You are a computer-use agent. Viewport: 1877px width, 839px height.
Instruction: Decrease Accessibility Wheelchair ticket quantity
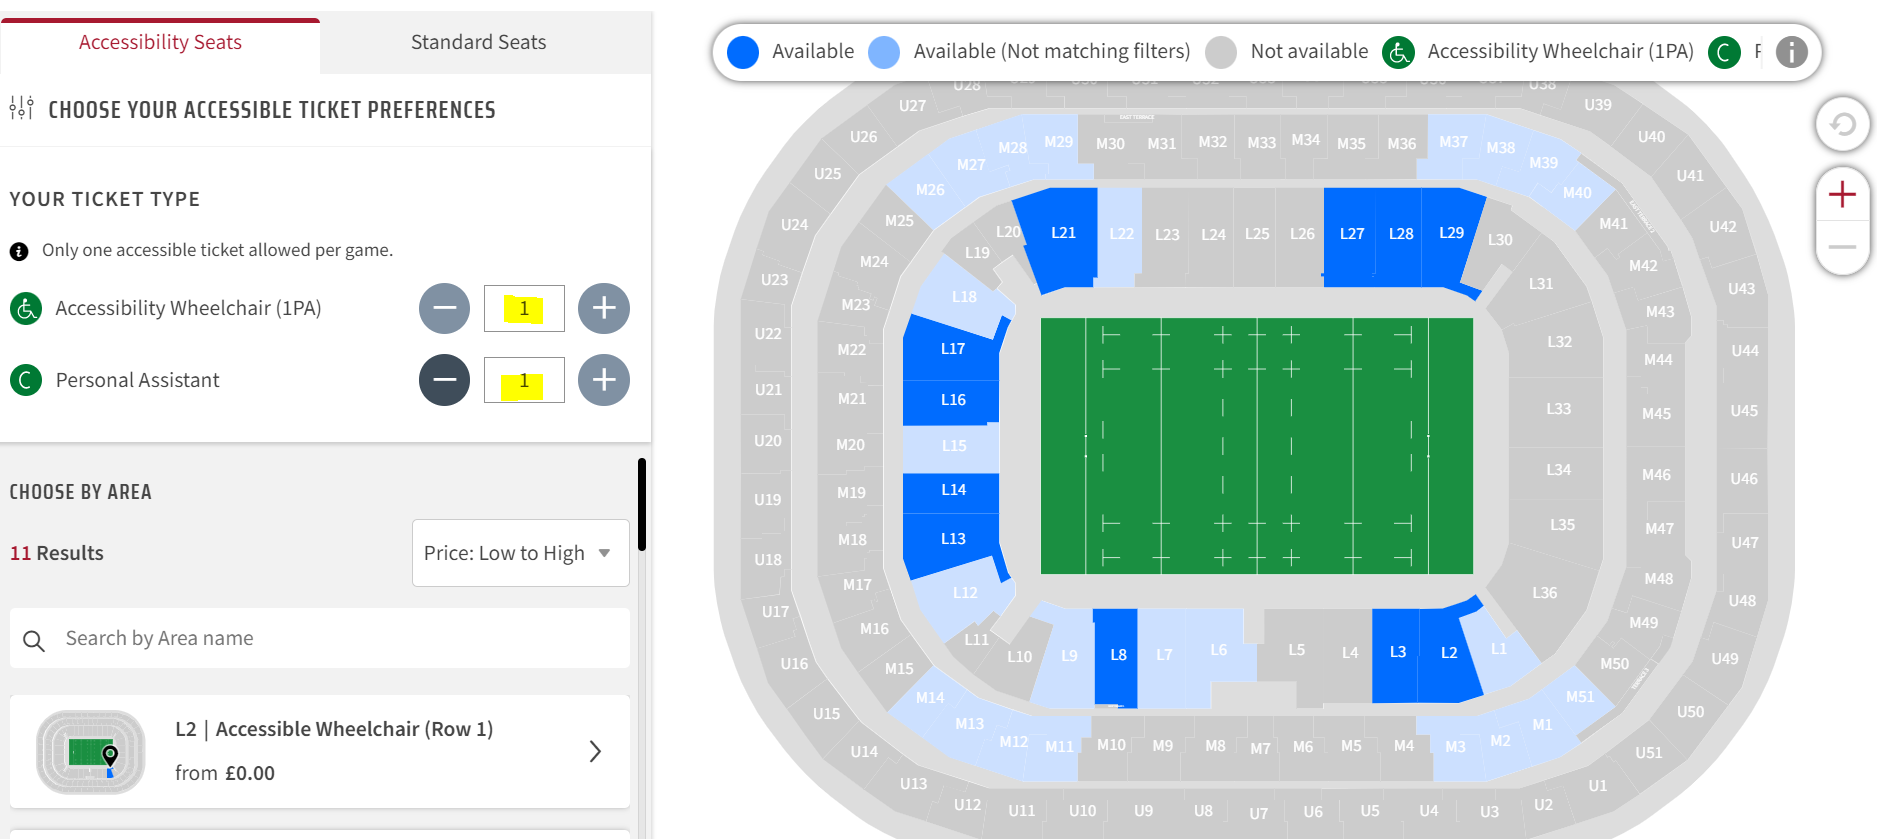click(444, 308)
